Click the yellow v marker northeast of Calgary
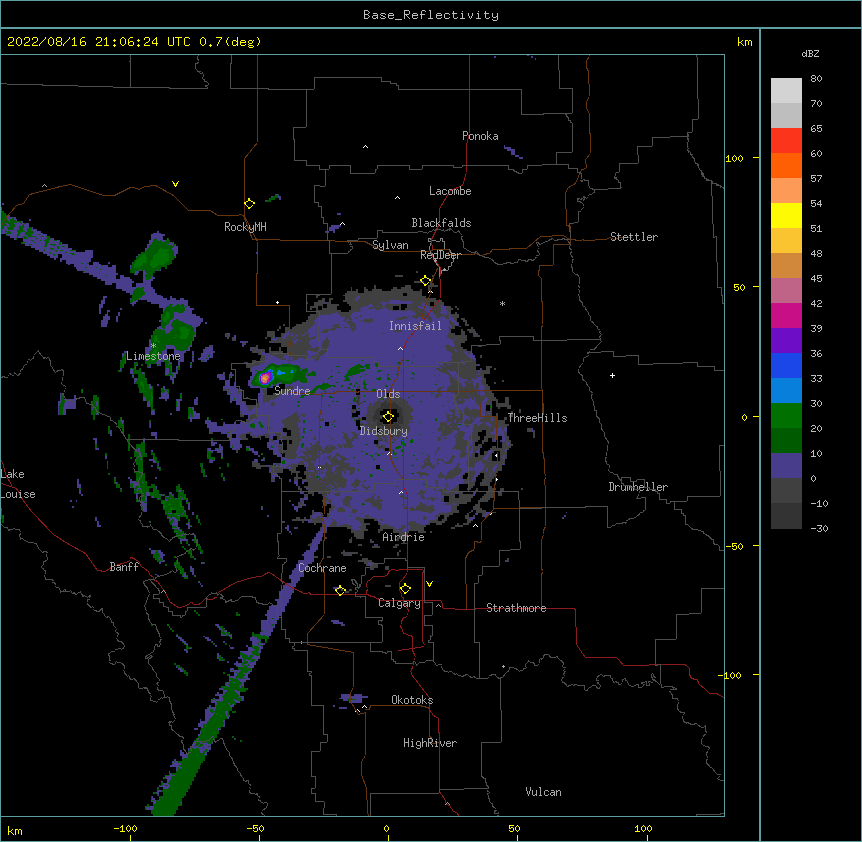Image resolution: width=862 pixels, height=842 pixels. coord(429,584)
